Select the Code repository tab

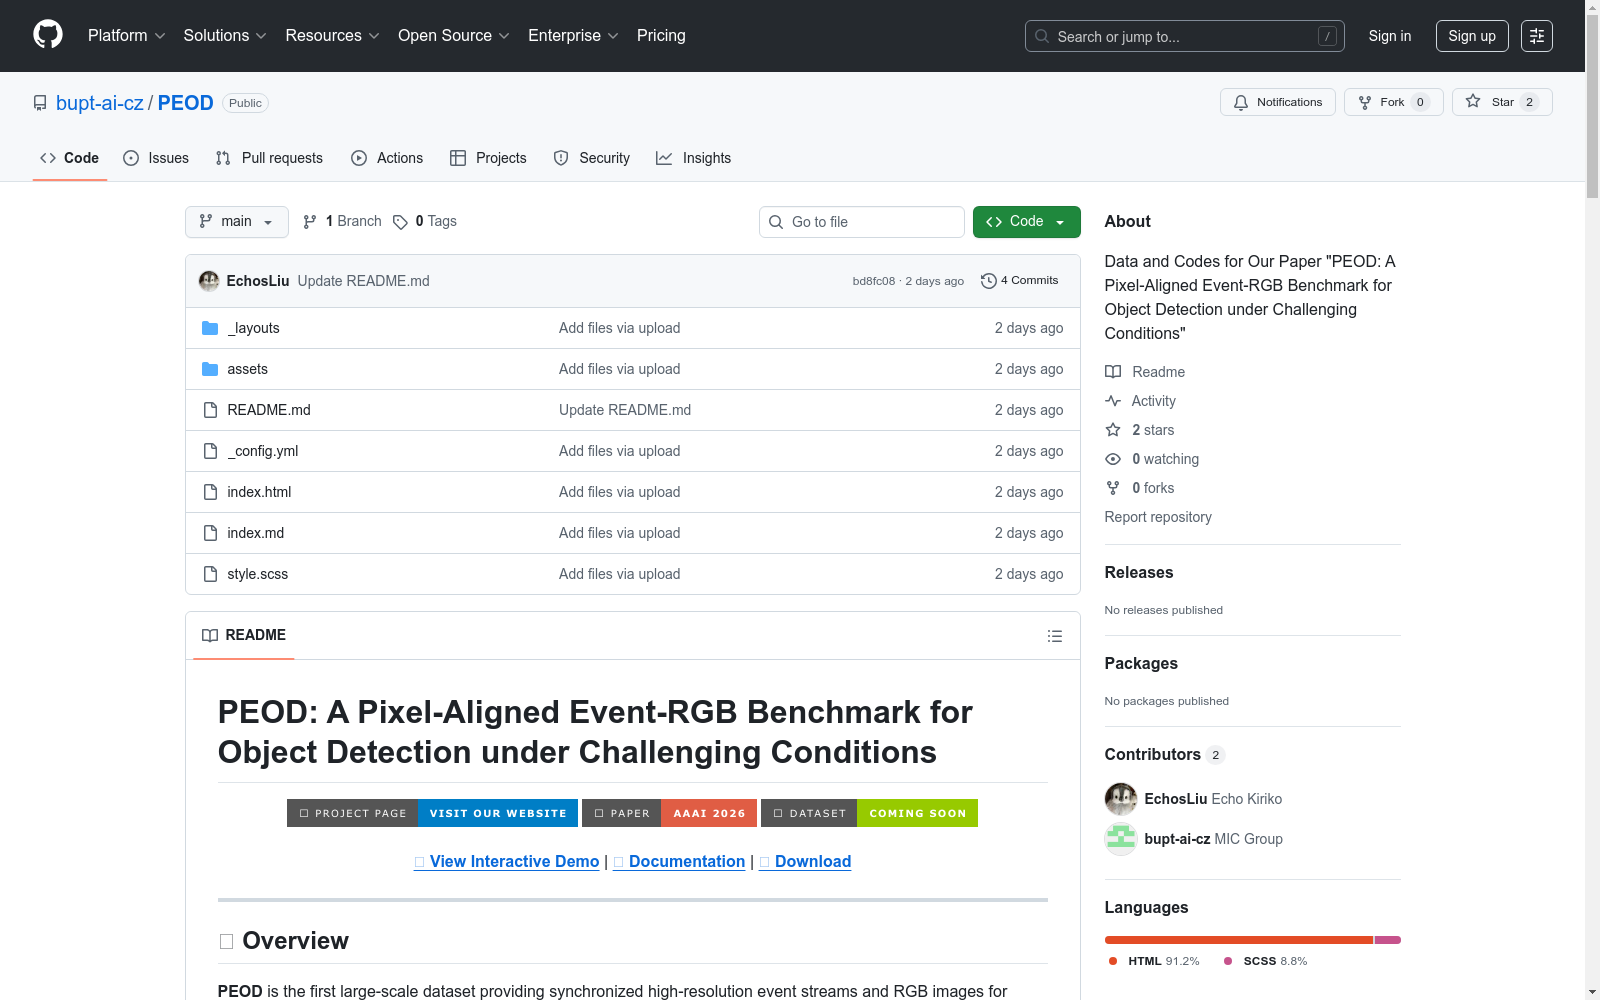pyautogui.click(x=70, y=158)
